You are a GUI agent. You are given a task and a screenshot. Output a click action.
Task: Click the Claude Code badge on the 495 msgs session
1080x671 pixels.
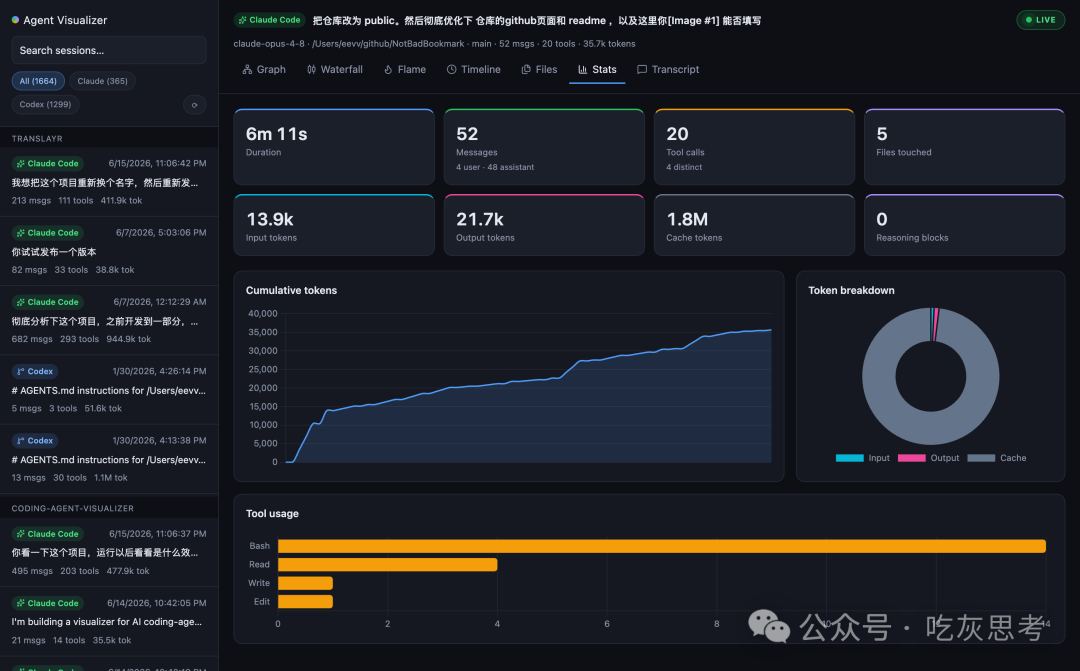pyautogui.click(x=48, y=534)
